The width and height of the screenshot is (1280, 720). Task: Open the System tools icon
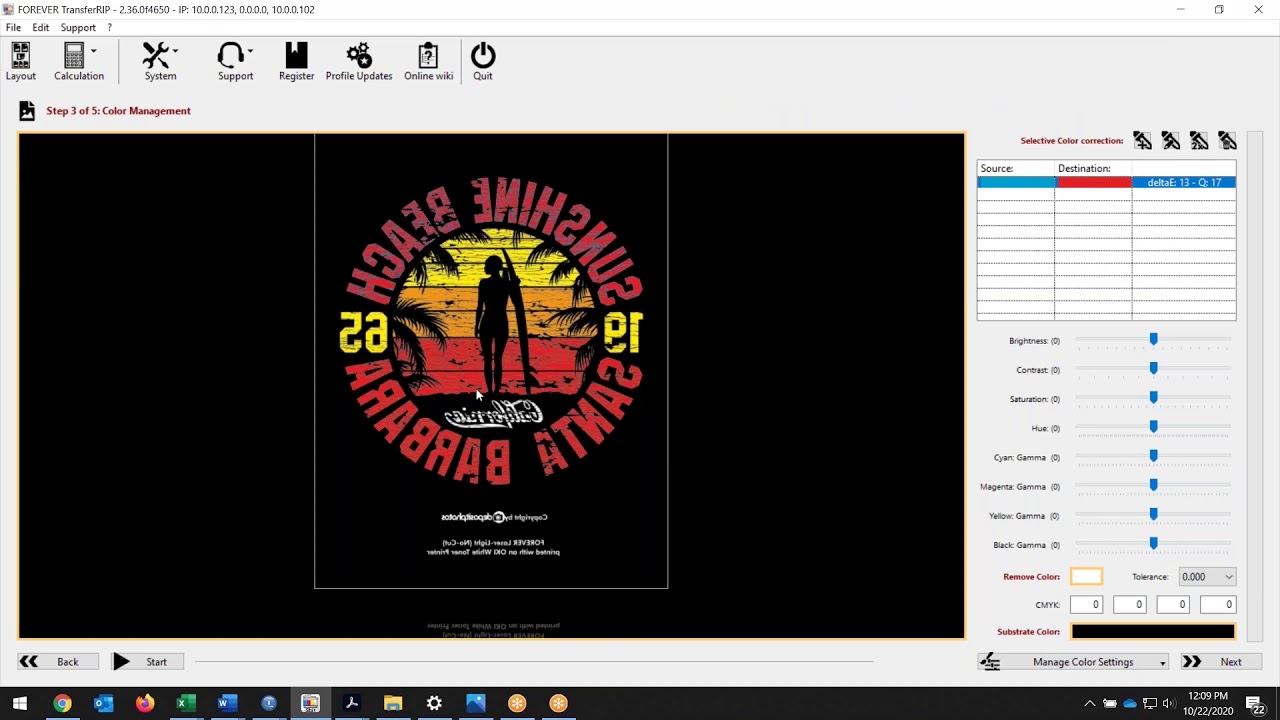156,55
